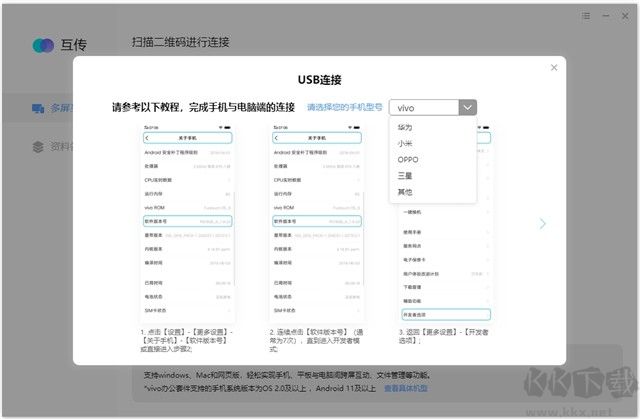
Task: Open the 查看具体机型 link
Action: (406, 388)
